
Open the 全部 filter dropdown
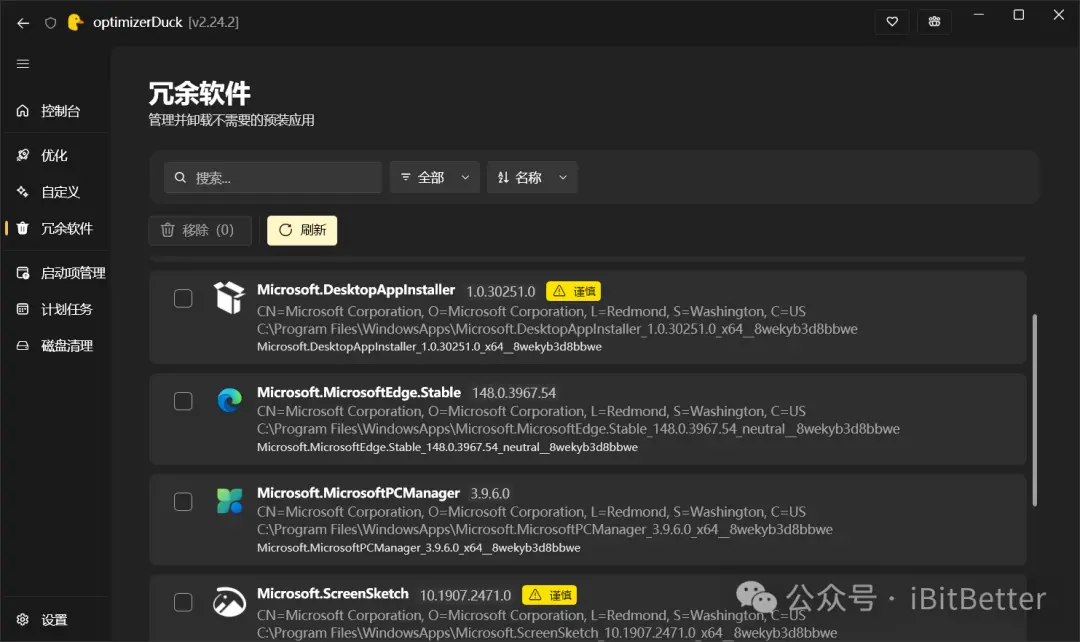point(435,178)
